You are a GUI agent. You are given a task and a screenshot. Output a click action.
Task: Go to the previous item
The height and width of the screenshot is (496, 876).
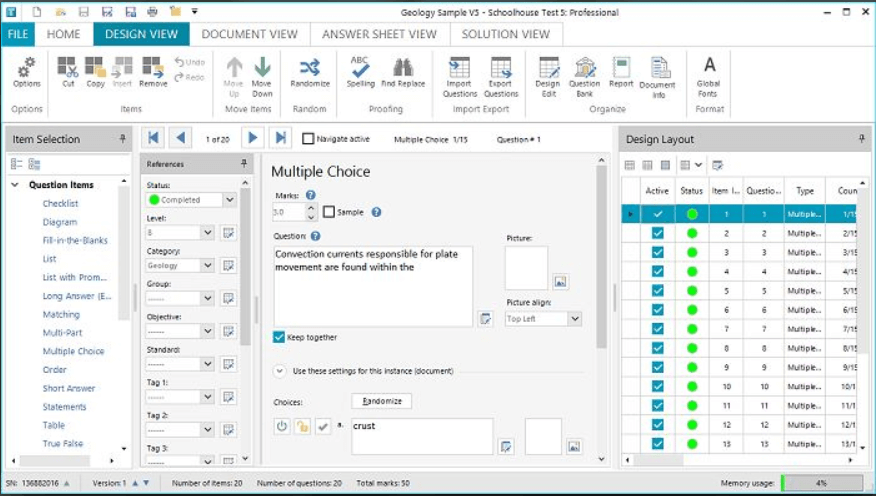click(x=180, y=138)
